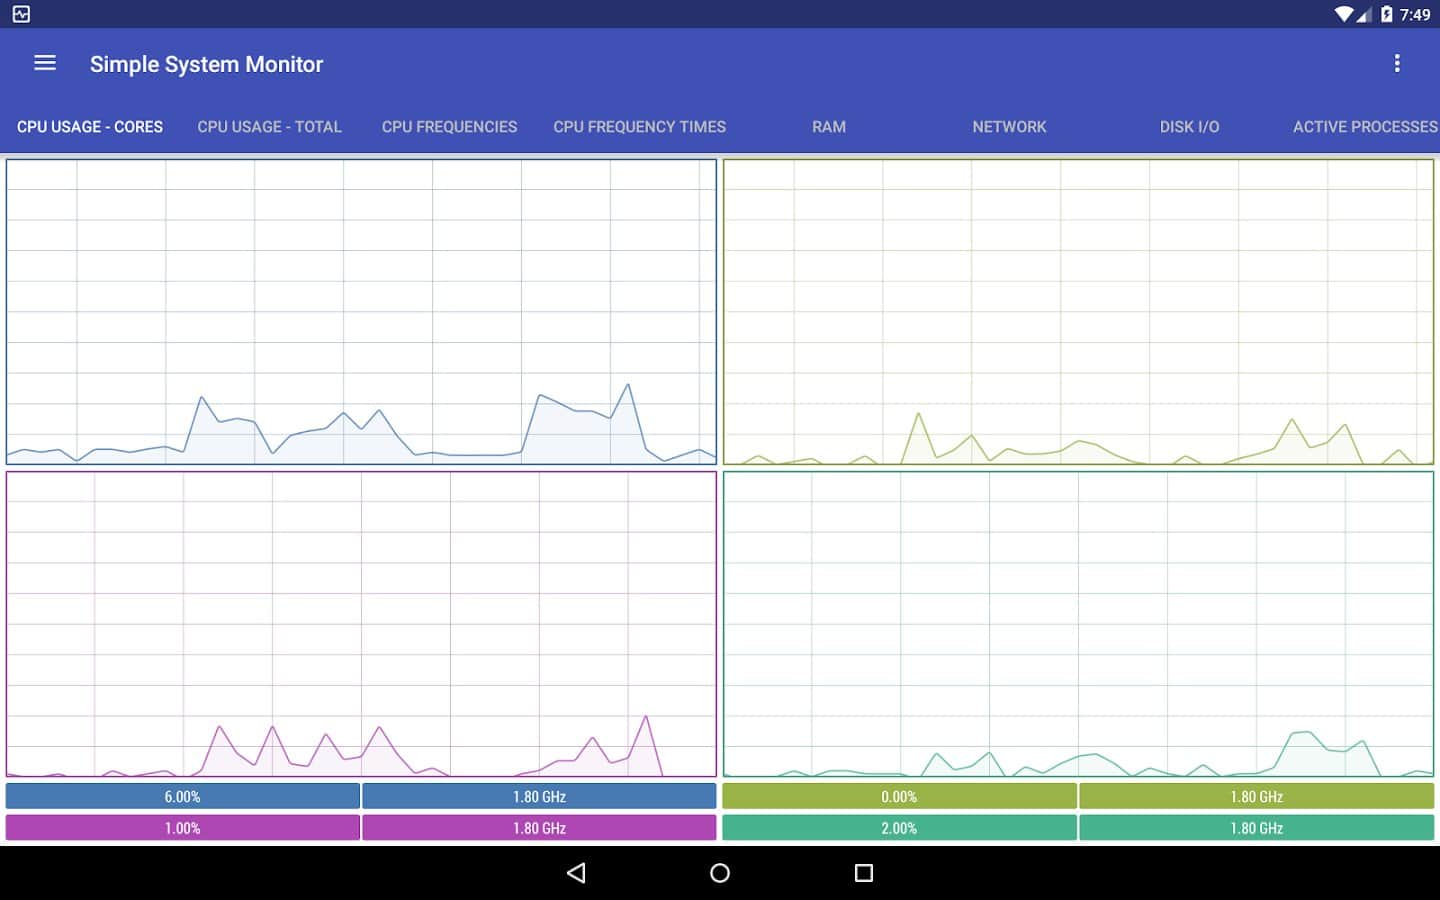Click the green 2.00% usage bar
The height and width of the screenshot is (900, 1440).
(899, 828)
